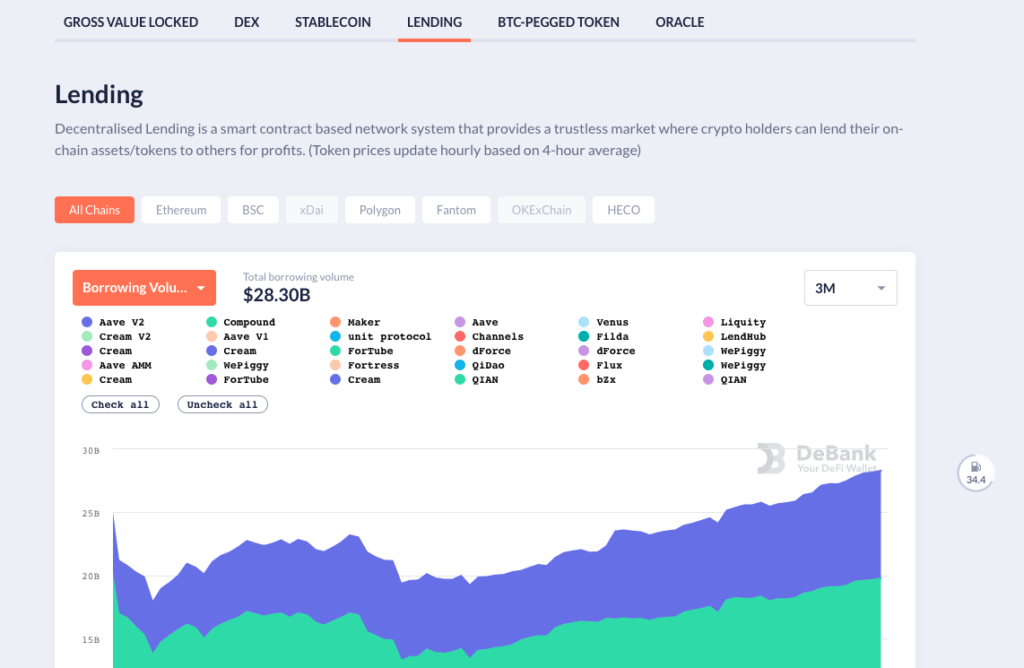The height and width of the screenshot is (668, 1024).
Task: Open the Borrowing Volume metric dropdown
Action: (144, 288)
